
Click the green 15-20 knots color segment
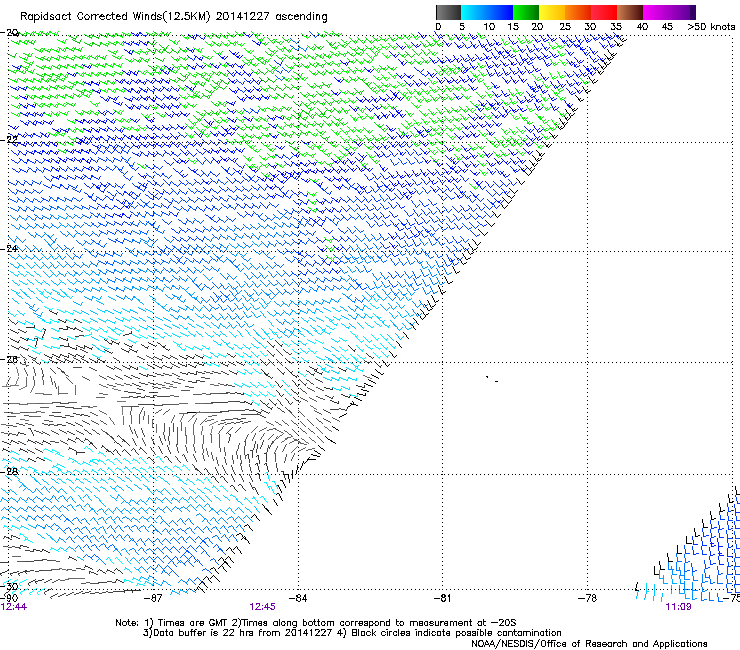[526, 12]
